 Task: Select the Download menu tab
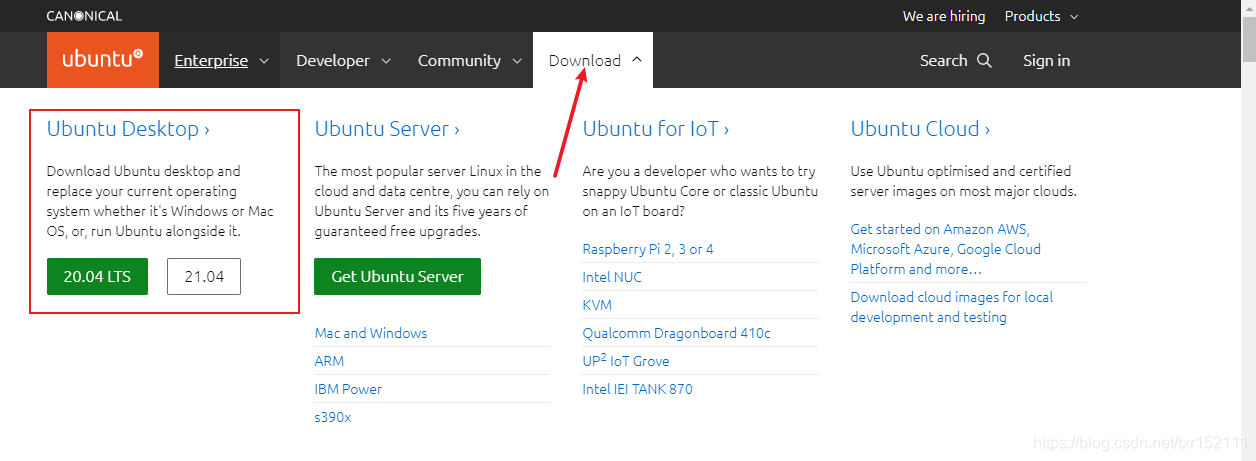[x=593, y=60]
